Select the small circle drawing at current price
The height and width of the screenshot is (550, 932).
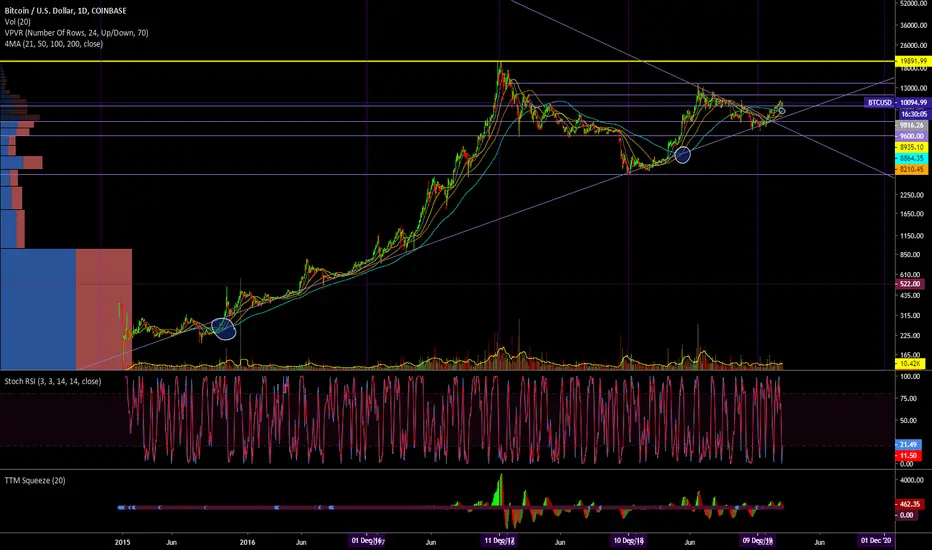782,111
